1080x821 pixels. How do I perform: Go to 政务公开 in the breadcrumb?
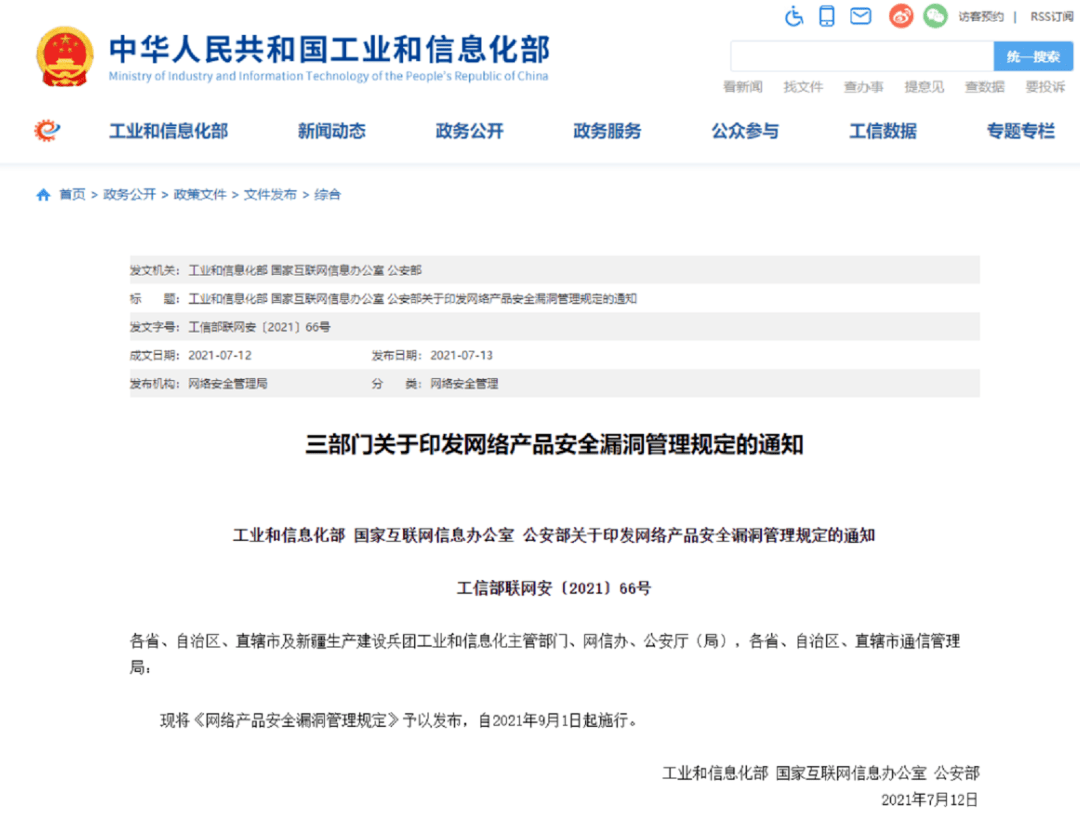point(129,195)
